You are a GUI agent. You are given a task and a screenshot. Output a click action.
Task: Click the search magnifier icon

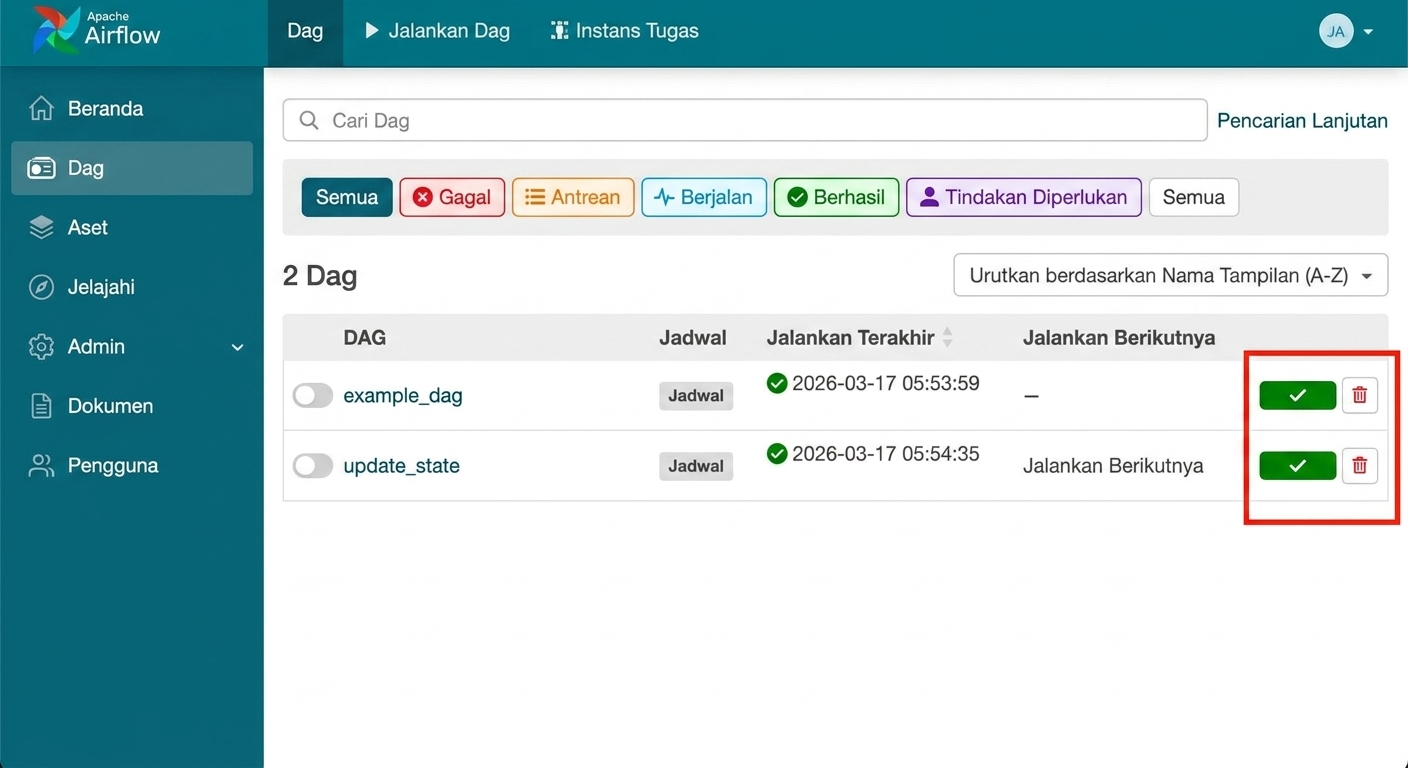click(x=309, y=120)
